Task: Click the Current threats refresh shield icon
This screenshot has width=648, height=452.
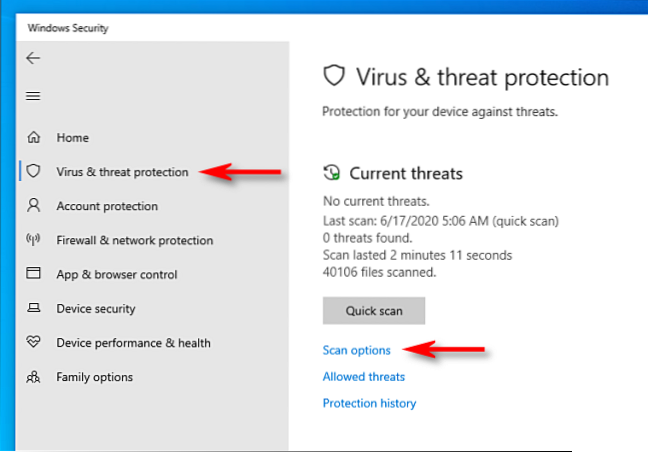Action: coord(332,173)
